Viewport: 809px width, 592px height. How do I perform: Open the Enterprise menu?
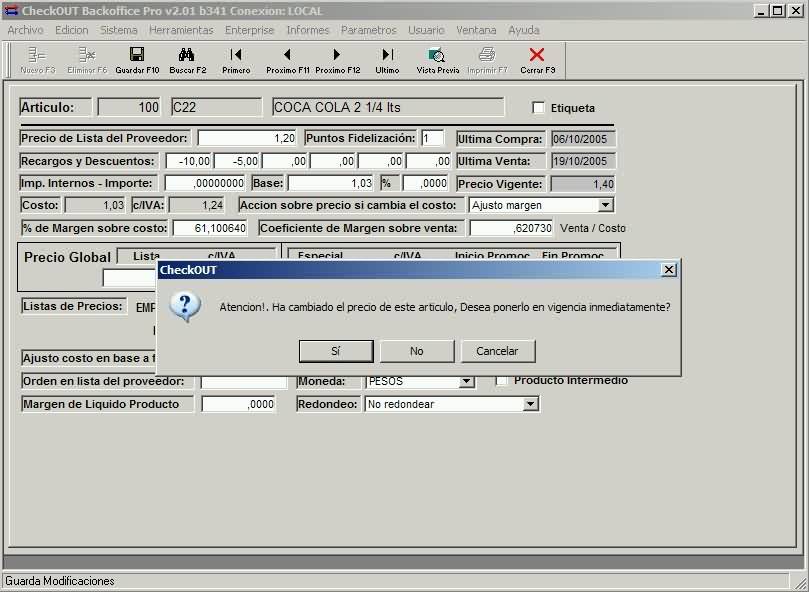[x=250, y=30]
